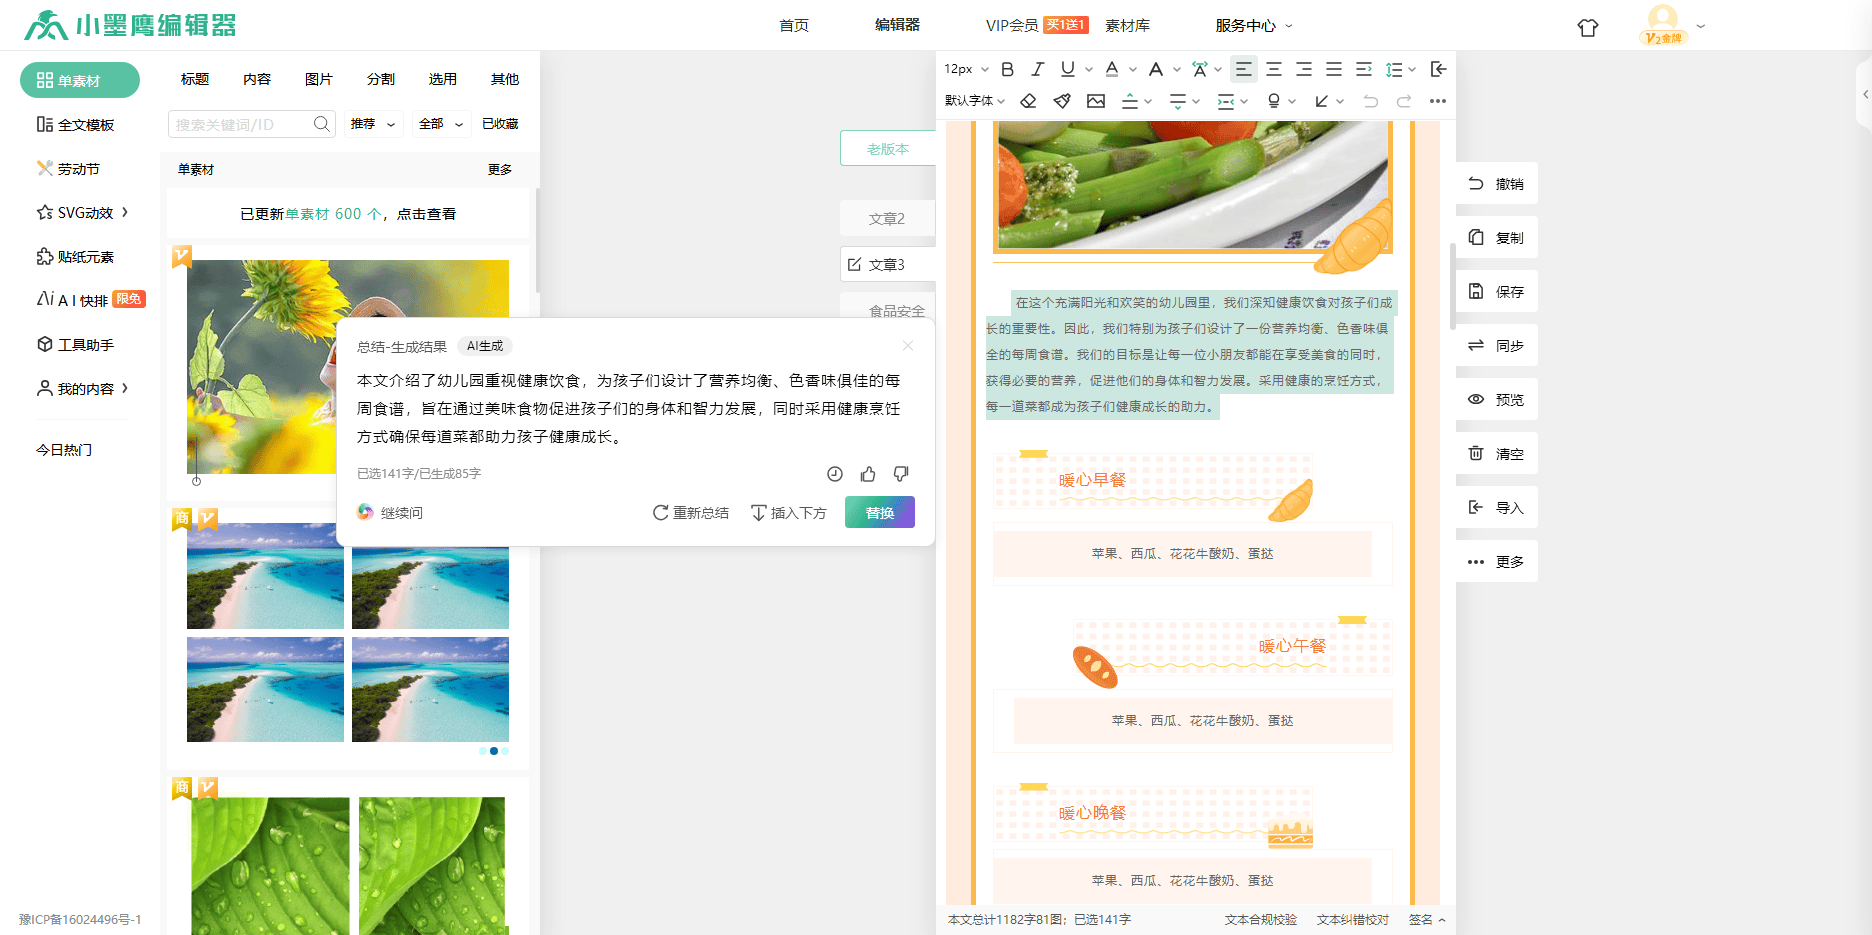
Task: Expand the 推荐 sorting dropdown
Action: pyautogui.click(x=373, y=124)
